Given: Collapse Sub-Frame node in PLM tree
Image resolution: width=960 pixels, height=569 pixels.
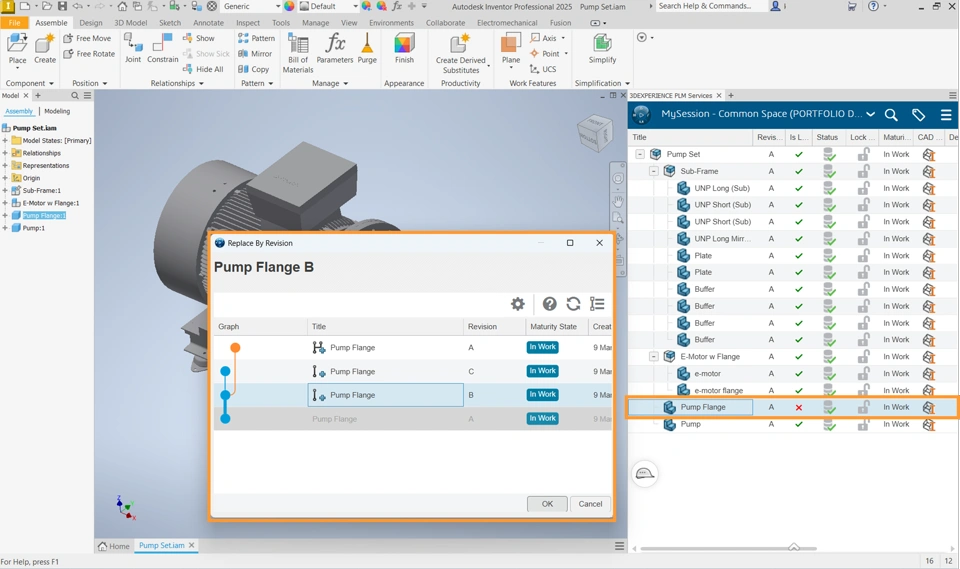Looking at the screenshot, I should pyautogui.click(x=654, y=171).
